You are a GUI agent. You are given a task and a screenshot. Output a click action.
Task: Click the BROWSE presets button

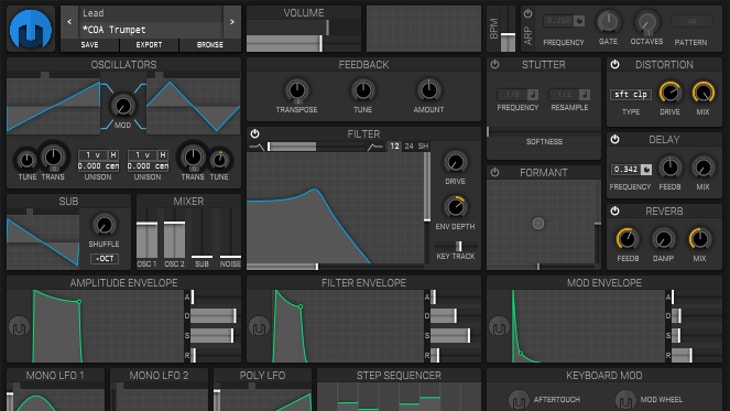[x=210, y=45]
